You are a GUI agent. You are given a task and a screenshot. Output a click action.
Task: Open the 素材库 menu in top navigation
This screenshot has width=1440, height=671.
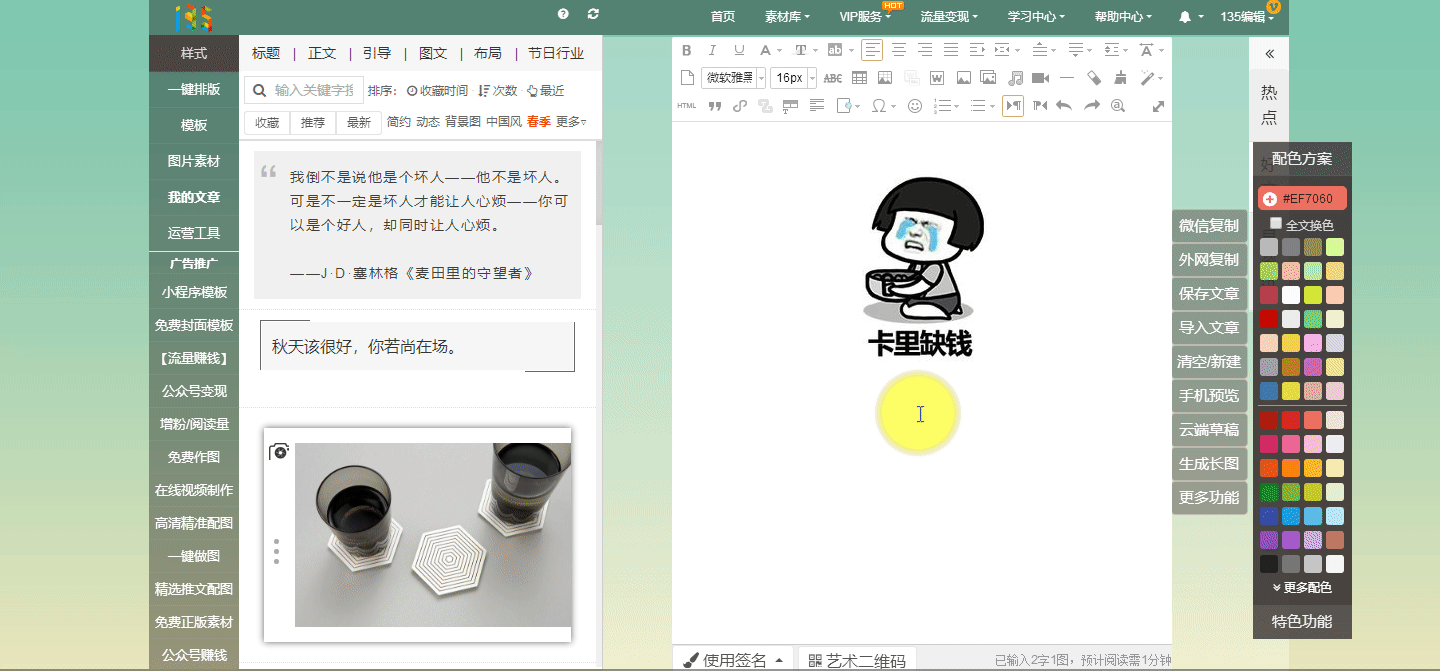(787, 16)
